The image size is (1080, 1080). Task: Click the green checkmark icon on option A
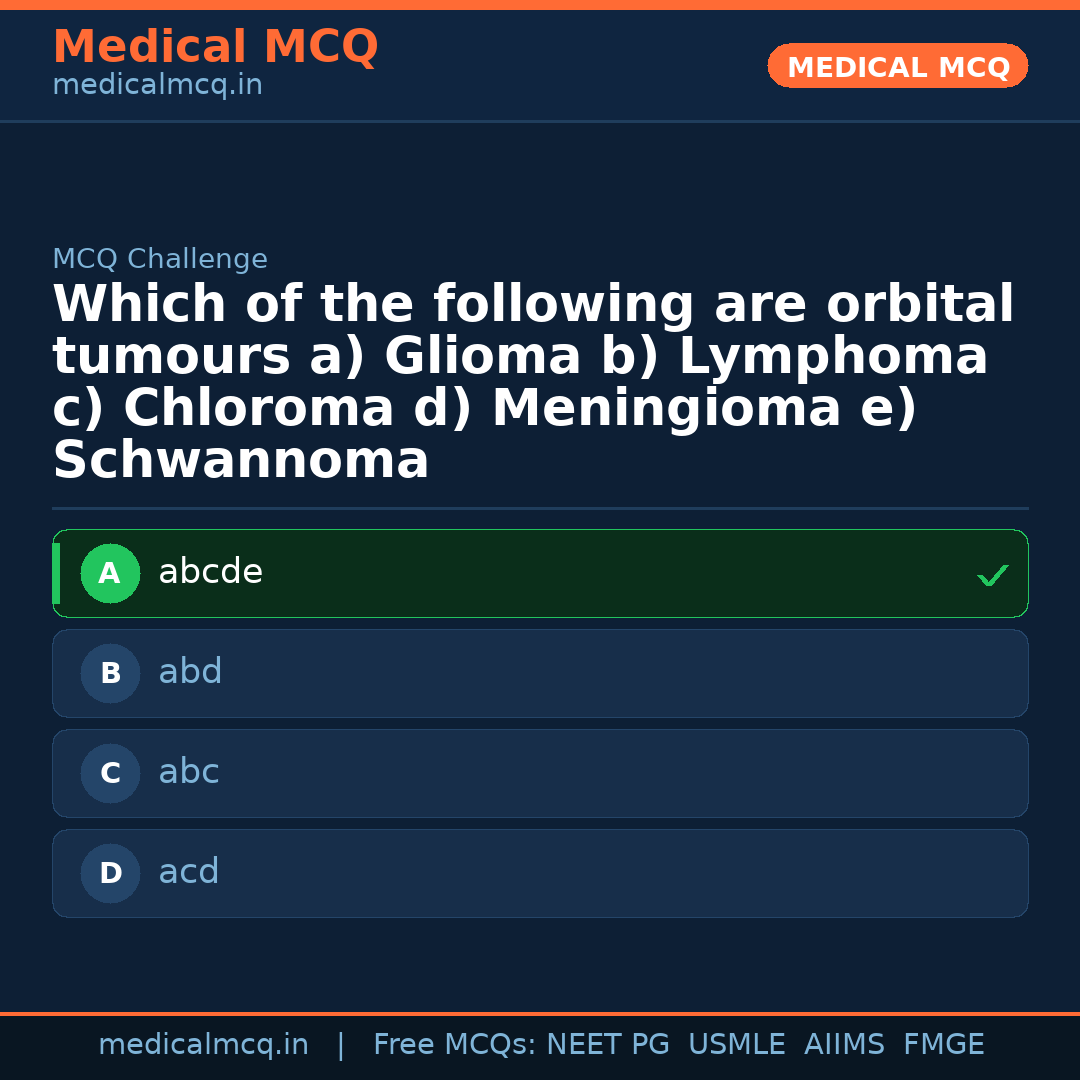click(x=992, y=575)
